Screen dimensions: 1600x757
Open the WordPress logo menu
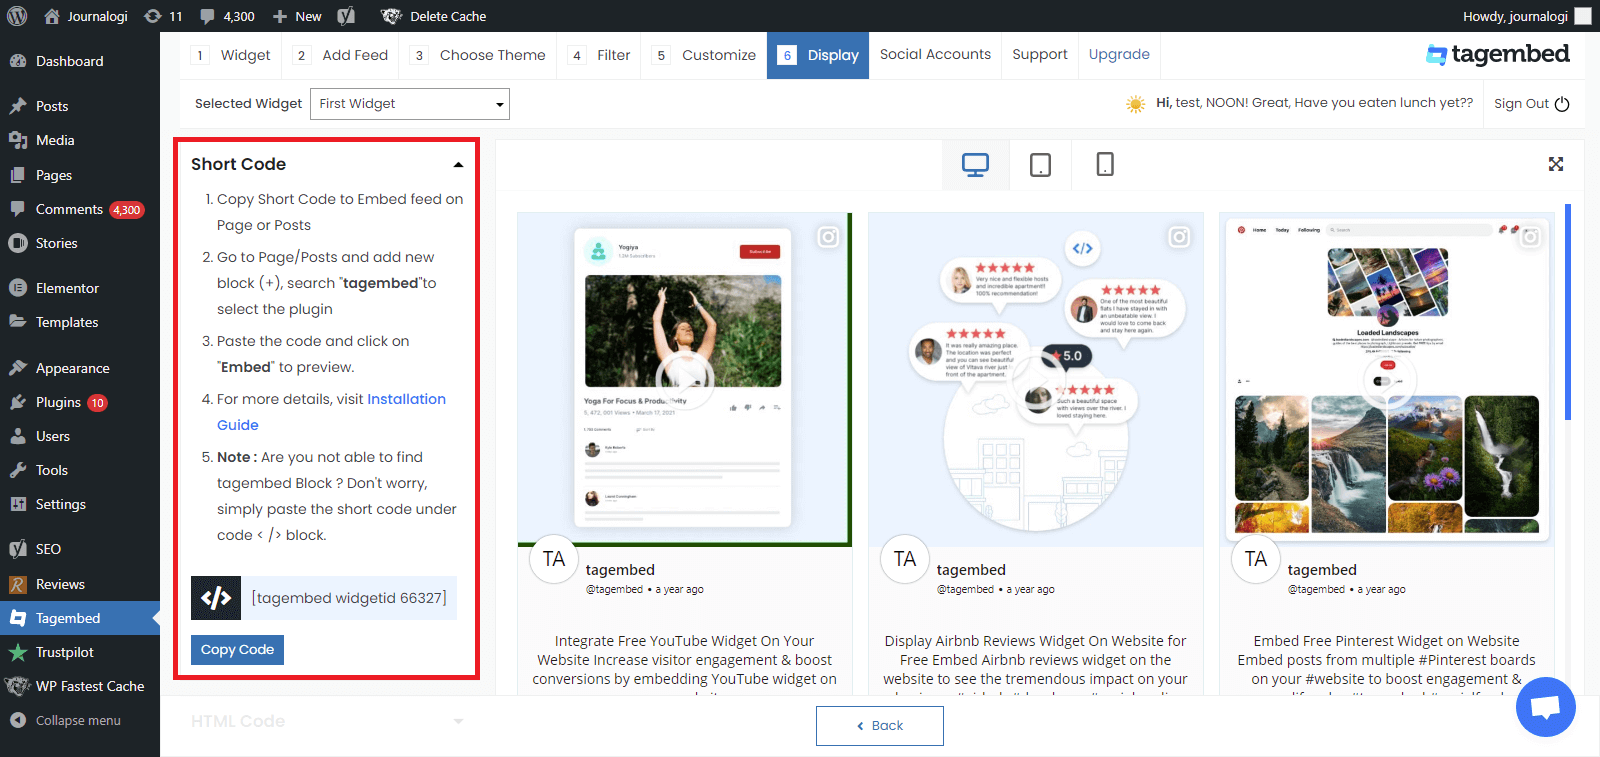pos(17,16)
